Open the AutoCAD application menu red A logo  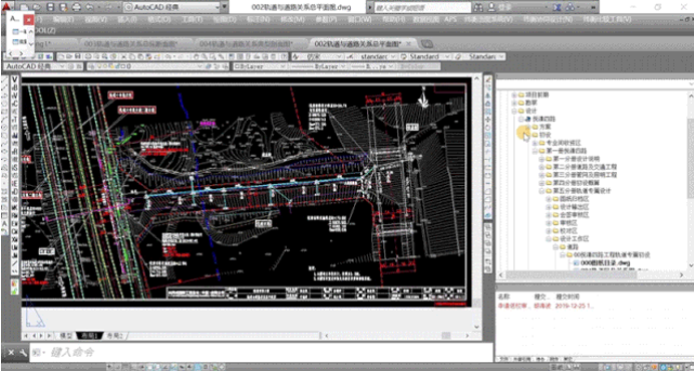[x=7, y=7]
